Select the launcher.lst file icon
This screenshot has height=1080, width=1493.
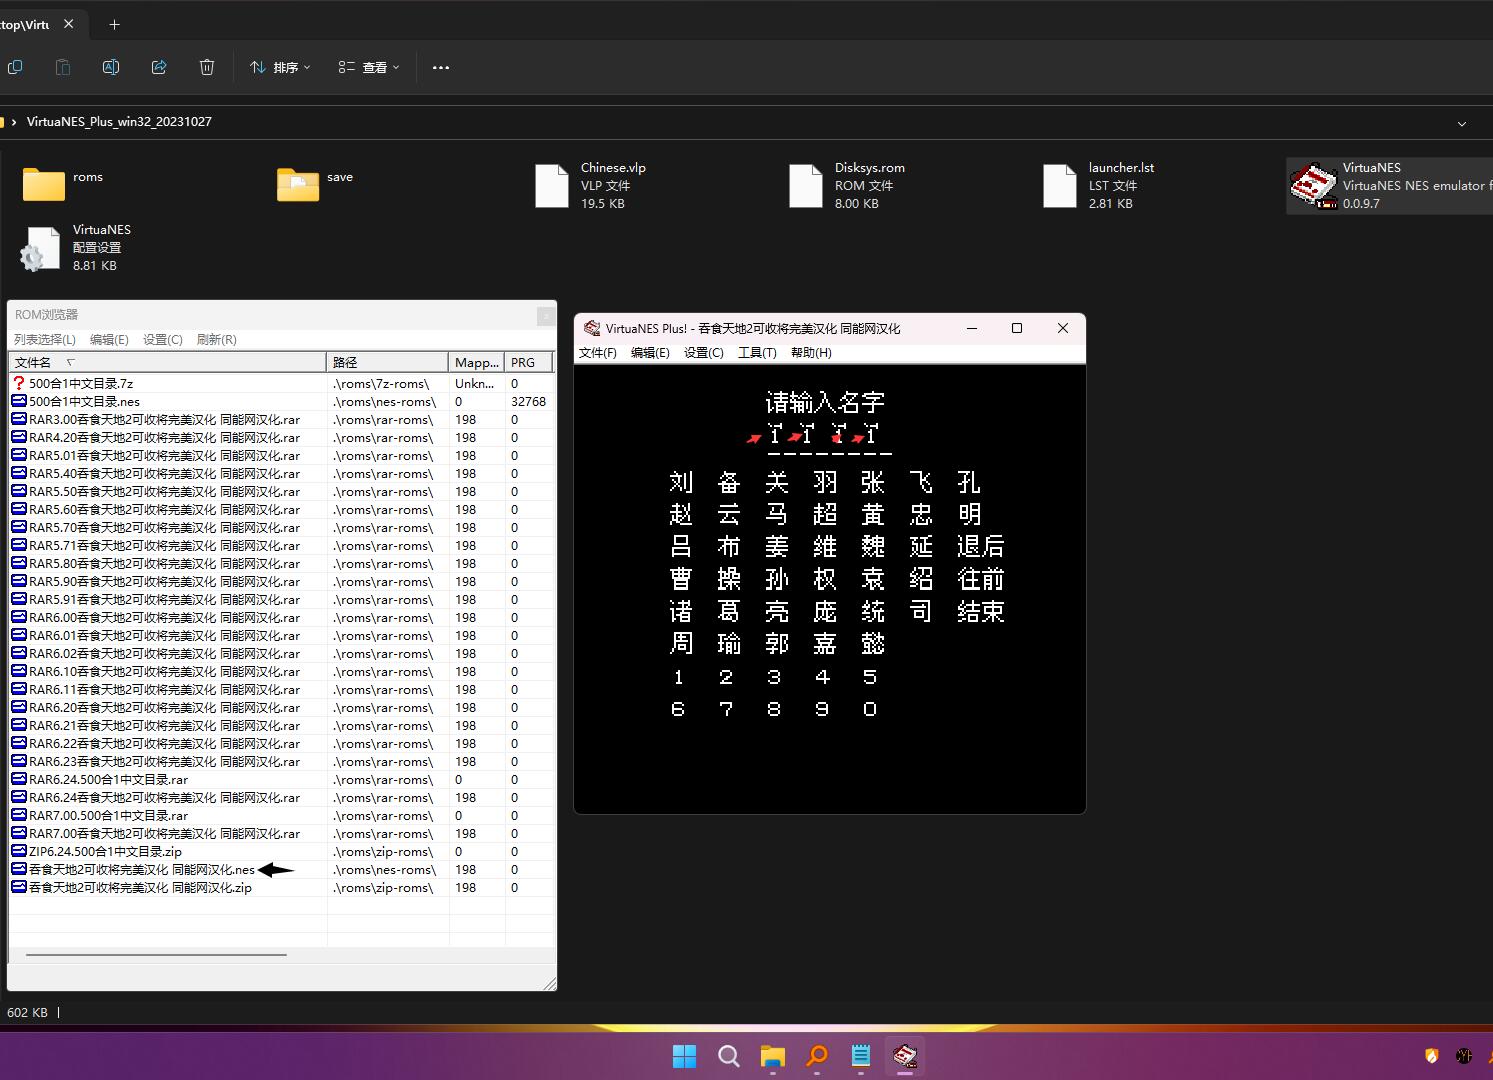coord(1060,186)
